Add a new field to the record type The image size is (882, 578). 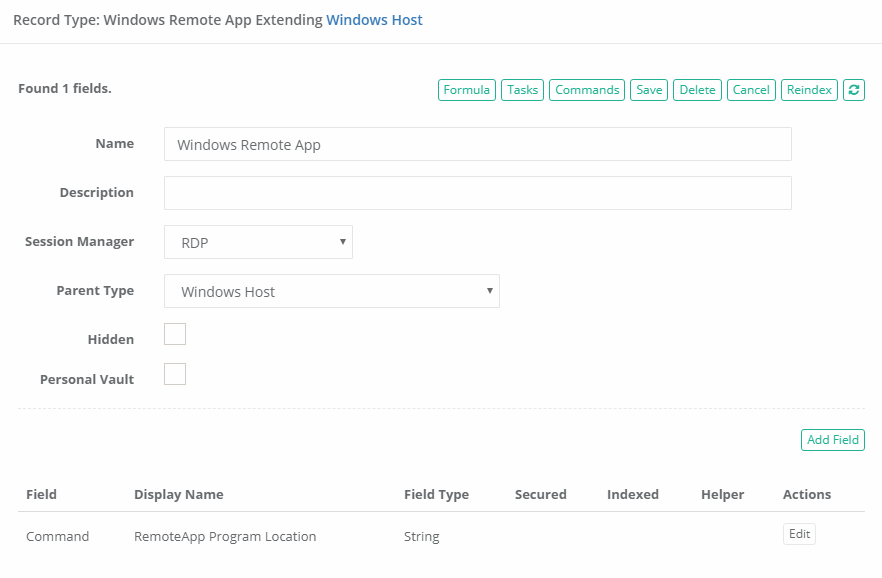click(x=832, y=439)
